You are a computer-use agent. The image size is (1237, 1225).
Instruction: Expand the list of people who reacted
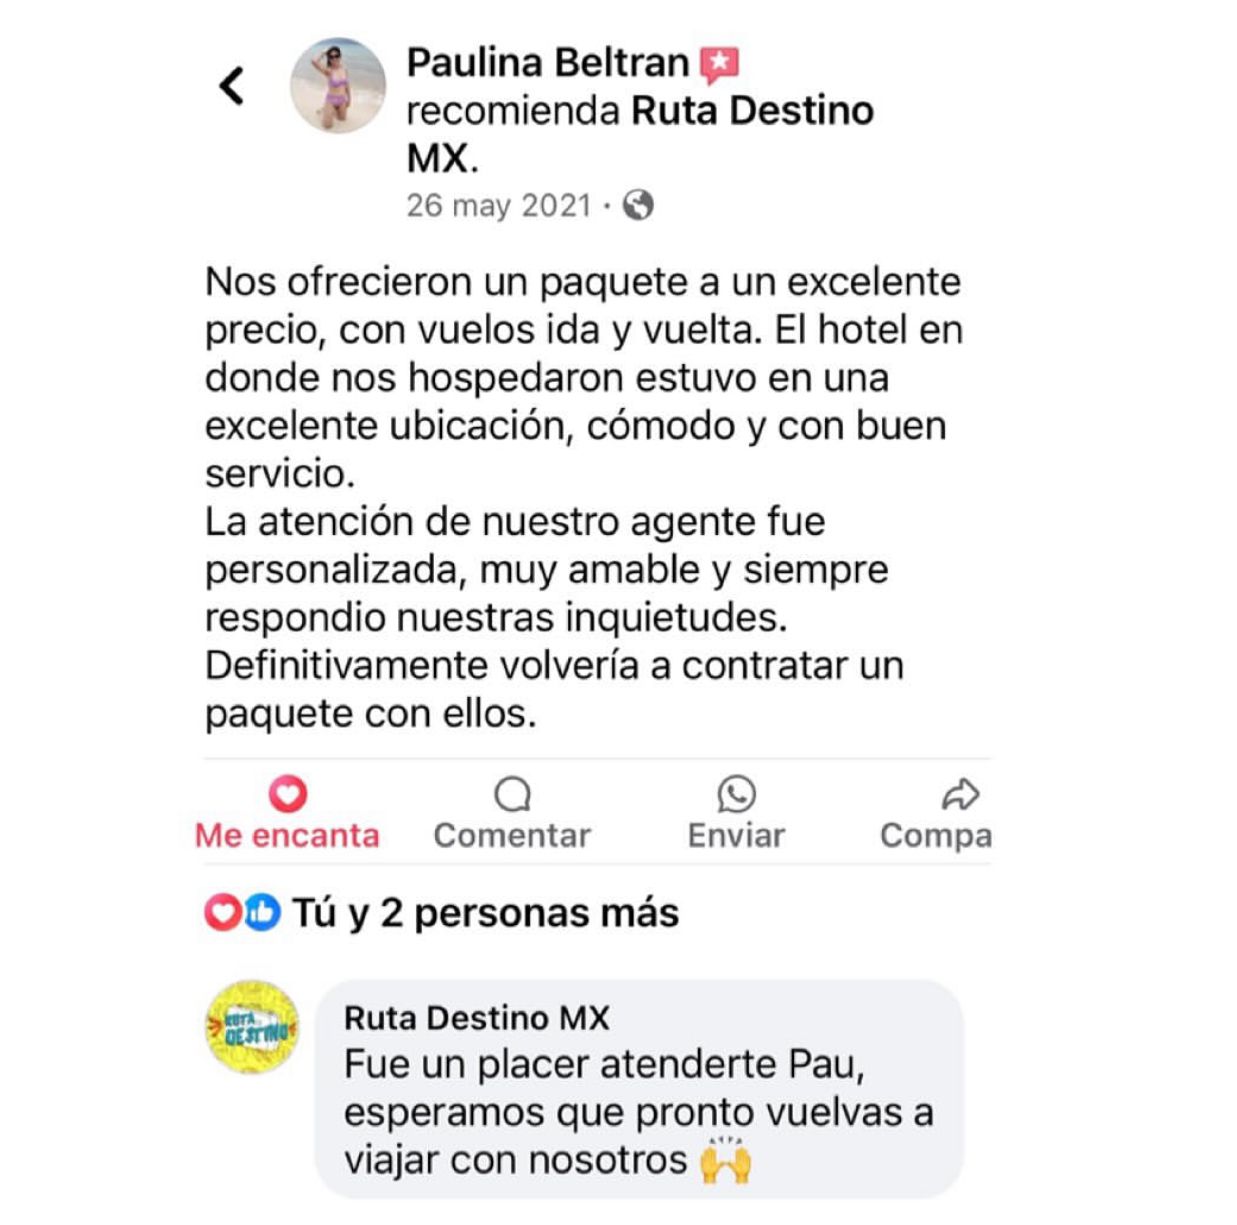(487, 911)
